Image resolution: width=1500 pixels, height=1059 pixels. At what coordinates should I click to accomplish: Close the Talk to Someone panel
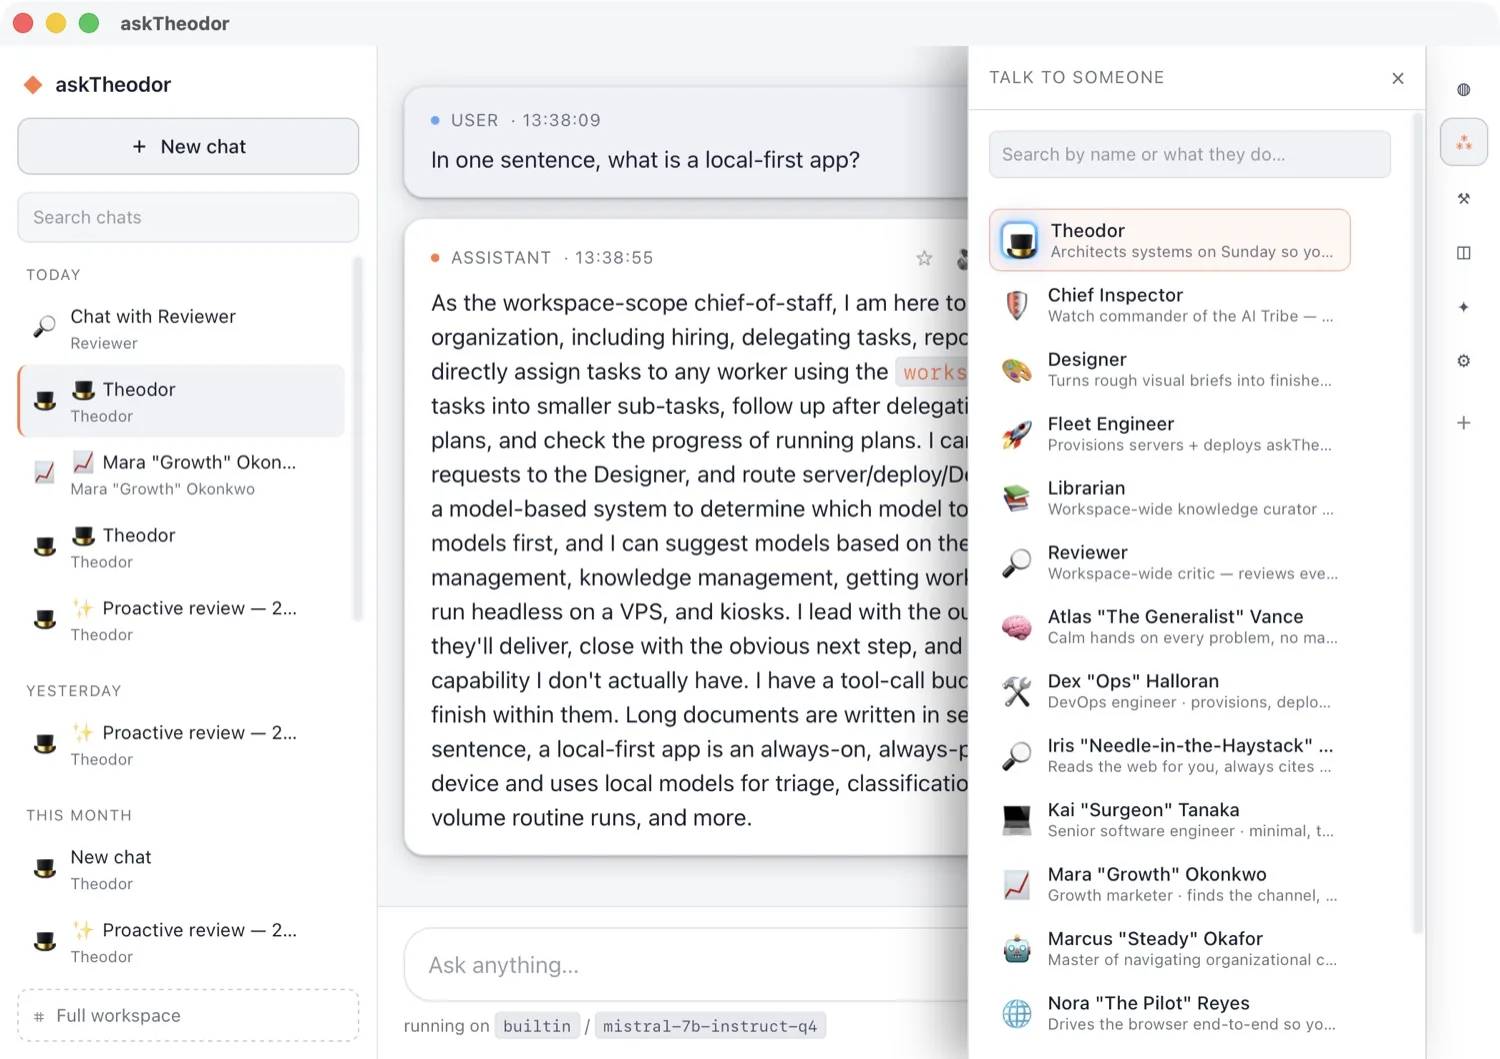tap(1398, 78)
